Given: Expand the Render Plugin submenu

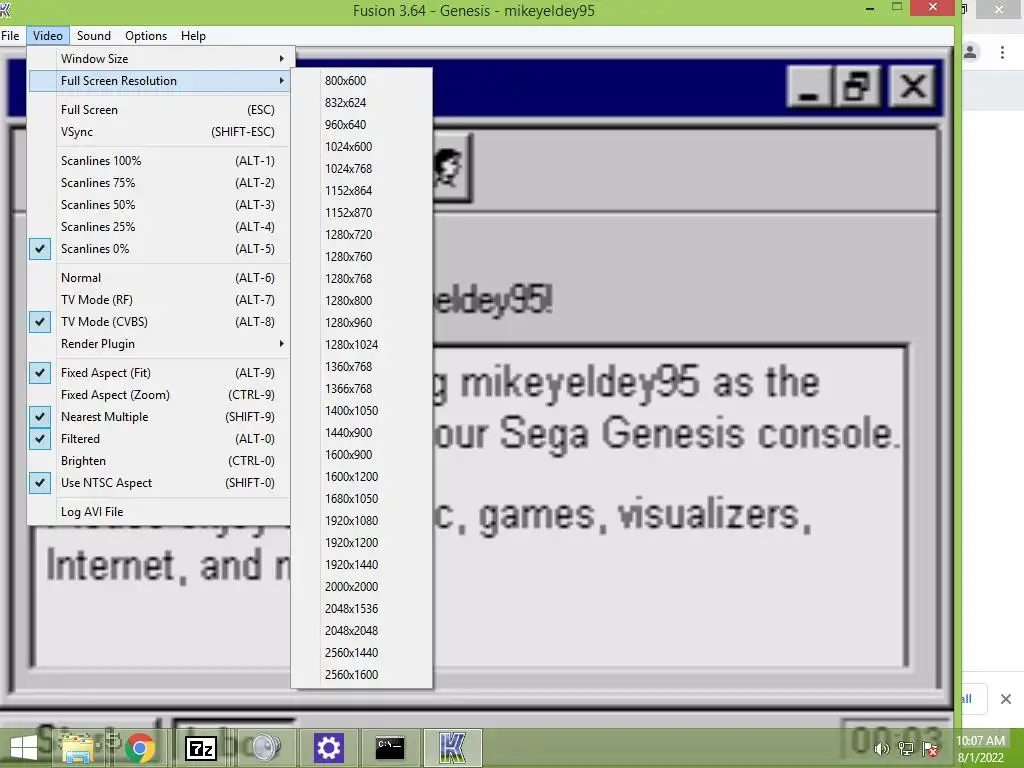Looking at the screenshot, I should pos(159,344).
